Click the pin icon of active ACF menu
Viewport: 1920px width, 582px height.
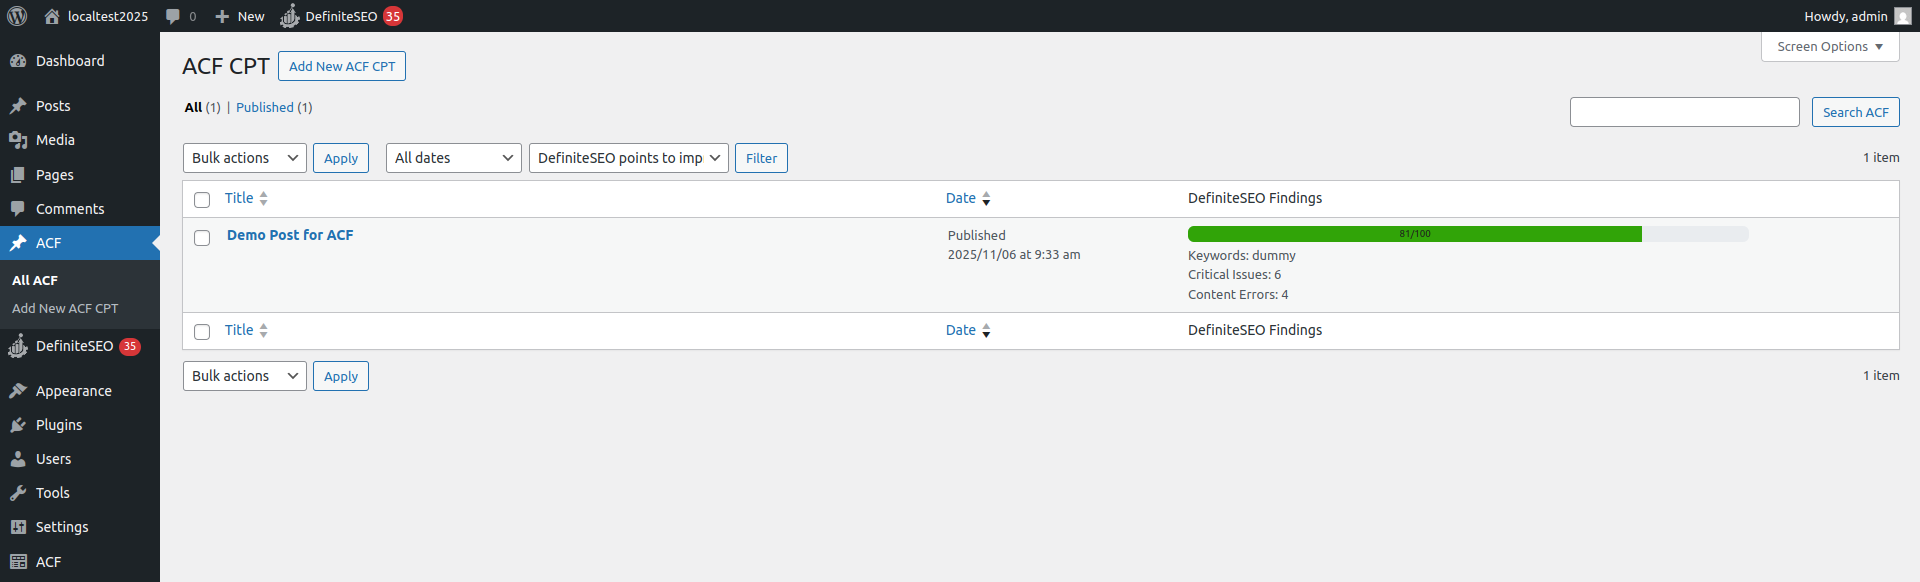click(18, 243)
